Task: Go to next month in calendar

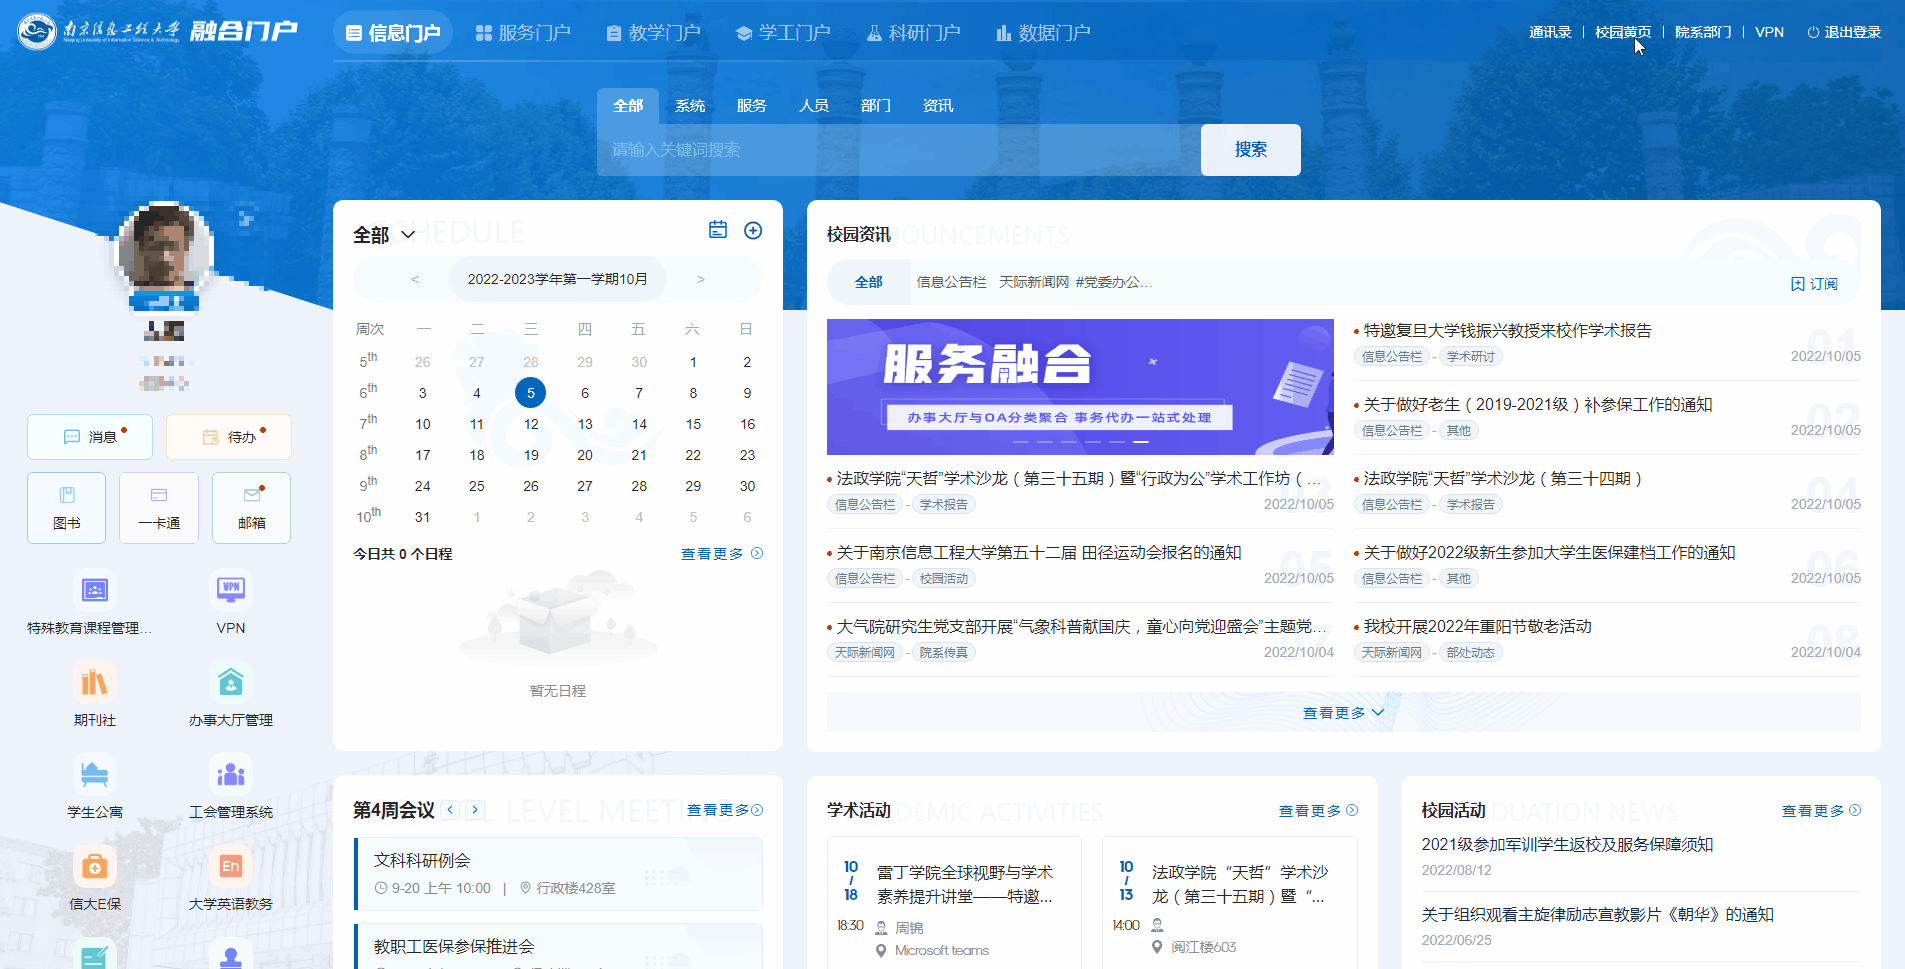Action: pyautogui.click(x=700, y=280)
